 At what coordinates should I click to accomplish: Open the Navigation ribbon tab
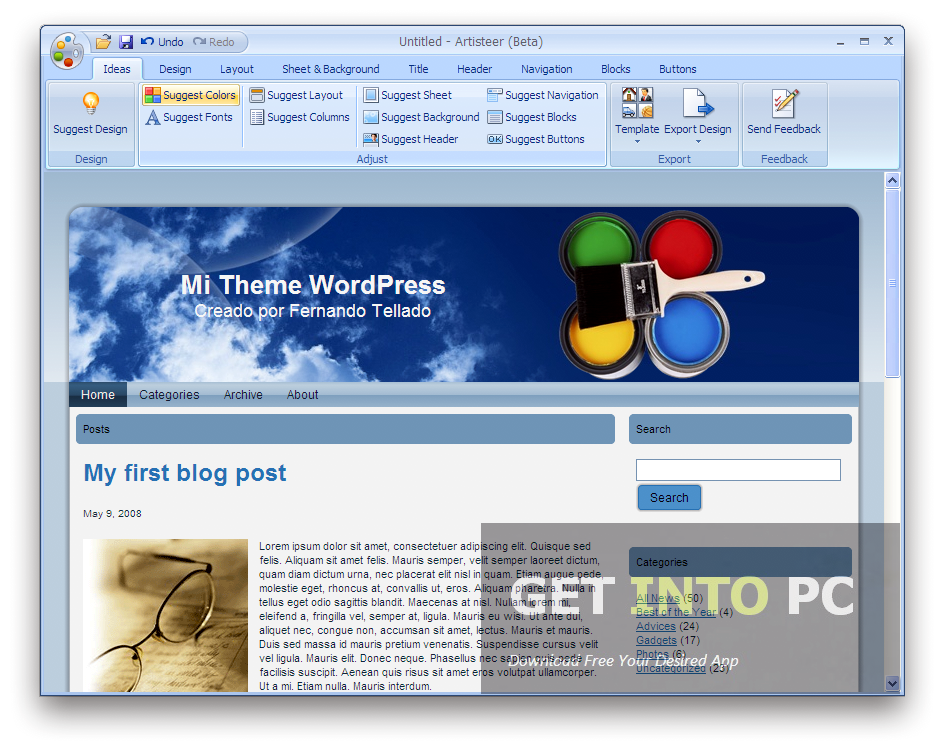tap(547, 69)
